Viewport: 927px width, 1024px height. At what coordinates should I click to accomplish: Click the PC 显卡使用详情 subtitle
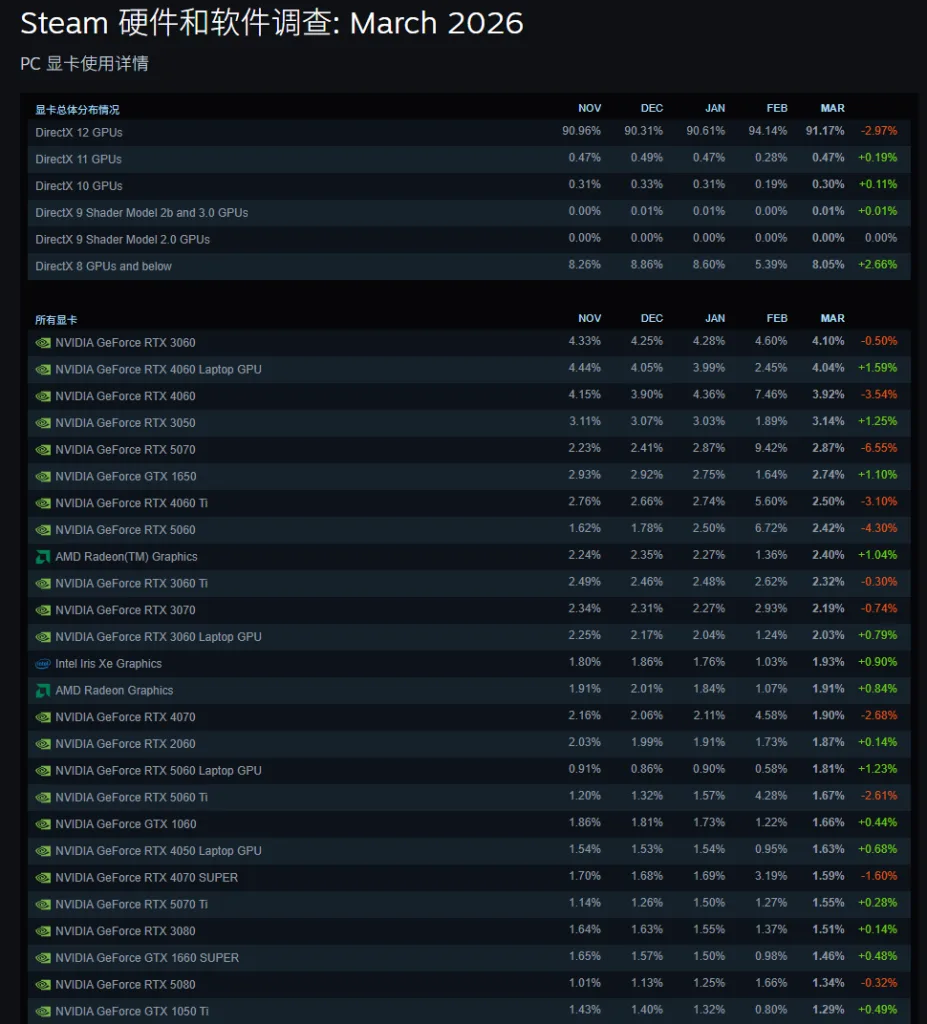[84, 64]
